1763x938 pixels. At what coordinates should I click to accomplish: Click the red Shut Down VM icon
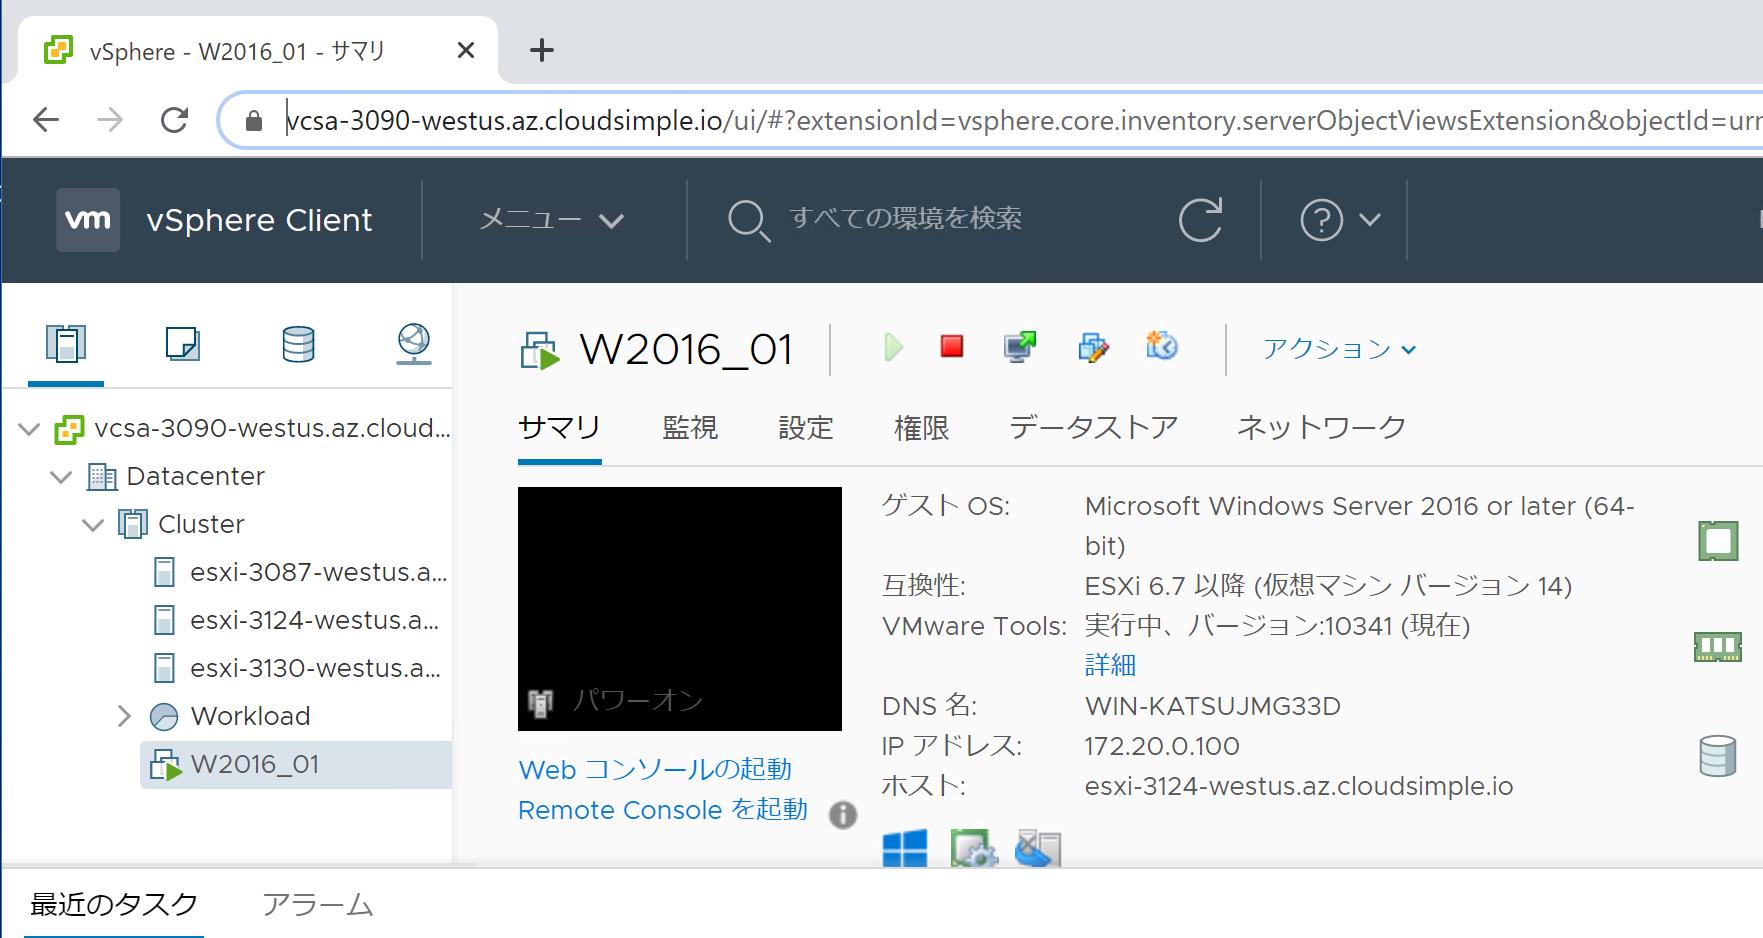(x=951, y=347)
